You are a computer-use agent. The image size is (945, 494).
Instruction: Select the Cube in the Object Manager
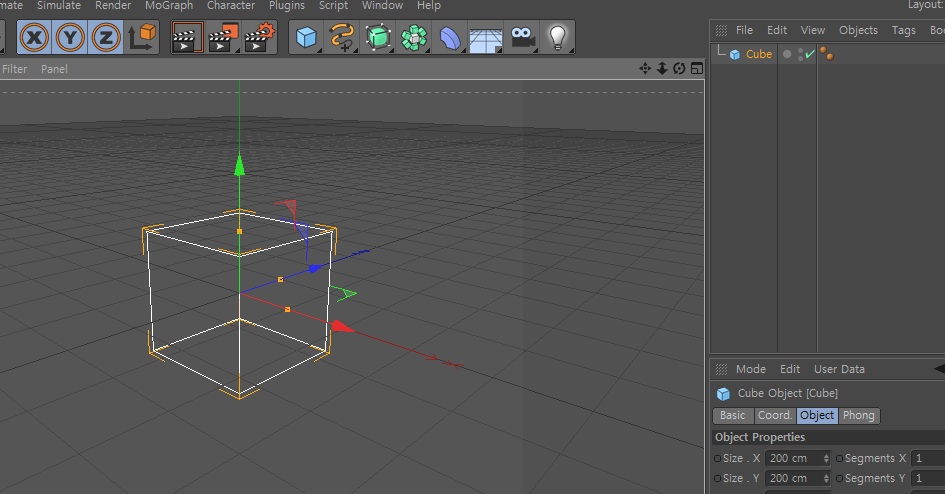pos(759,54)
